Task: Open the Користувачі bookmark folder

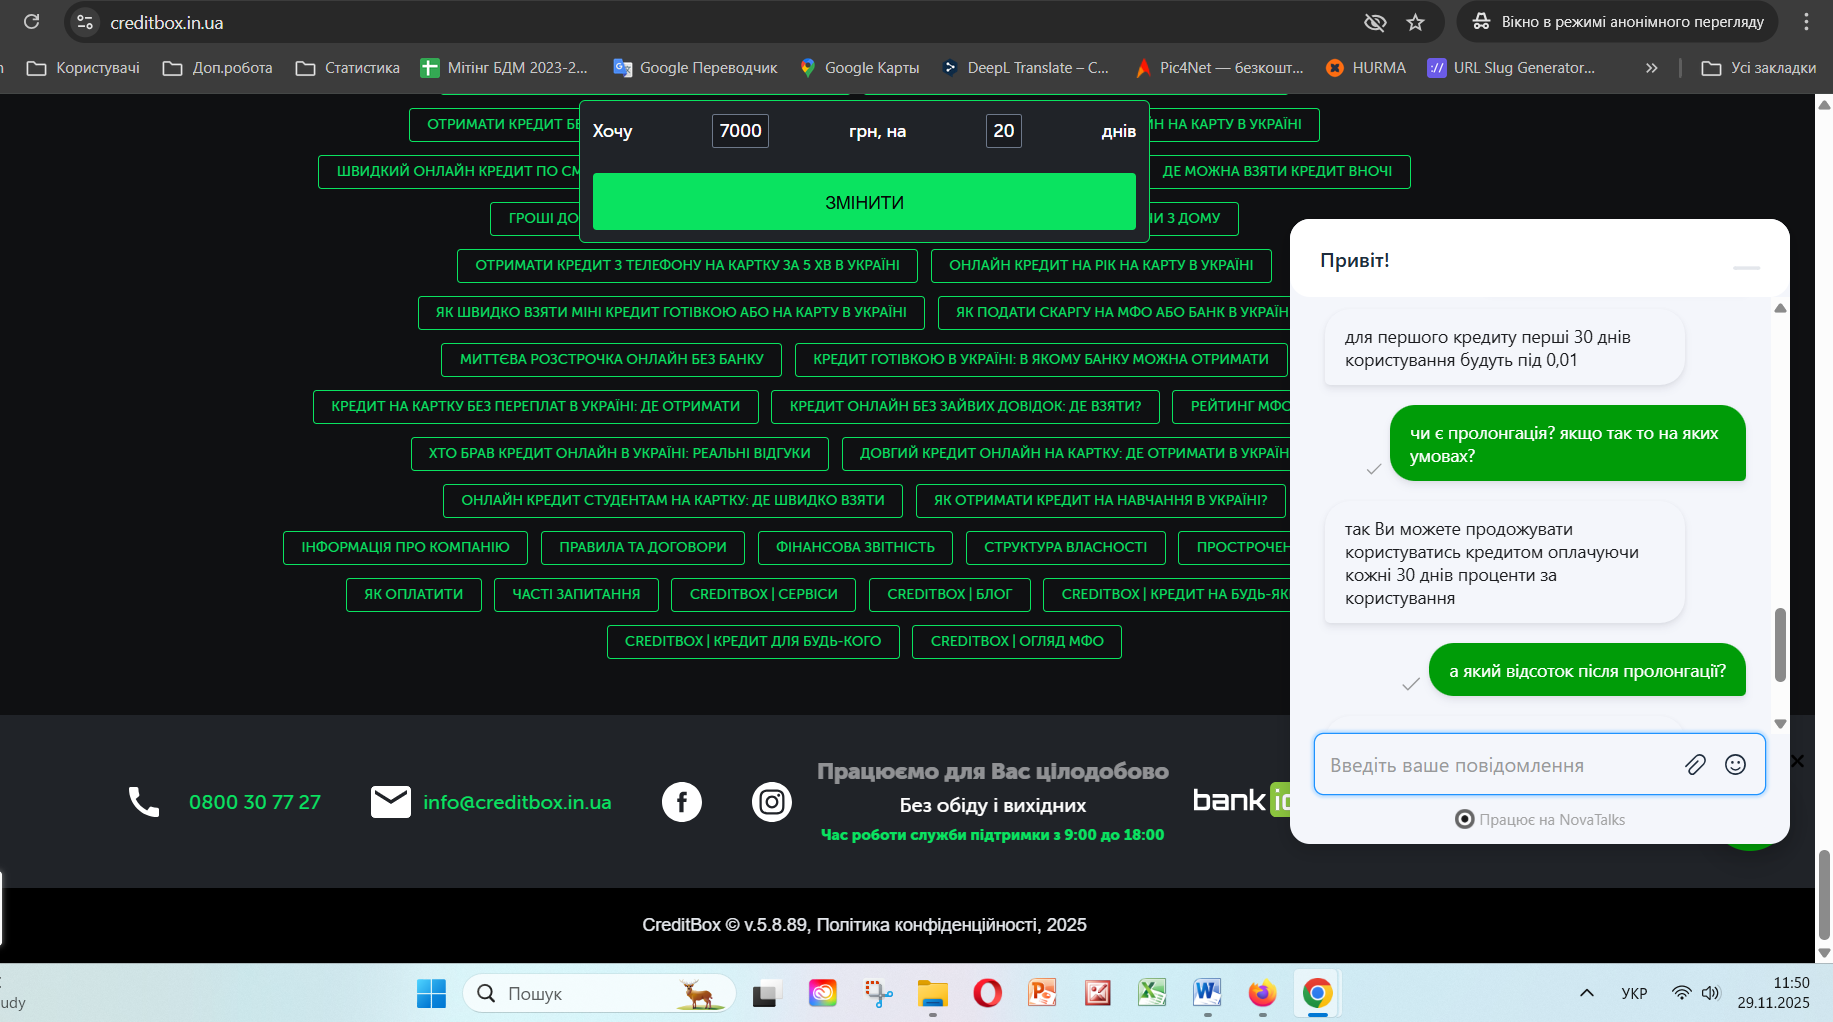Action: pyautogui.click(x=83, y=68)
